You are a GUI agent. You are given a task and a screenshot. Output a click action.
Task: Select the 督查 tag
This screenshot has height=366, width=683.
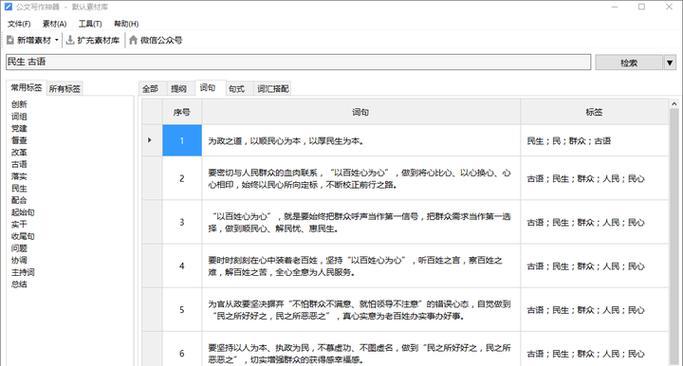coord(19,140)
